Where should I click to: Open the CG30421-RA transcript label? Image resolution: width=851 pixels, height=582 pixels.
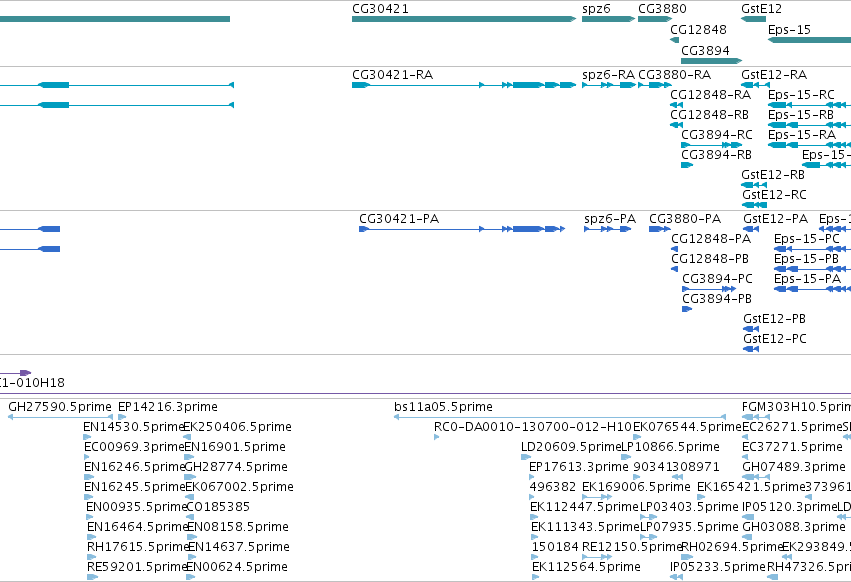click(x=392, y=74)
